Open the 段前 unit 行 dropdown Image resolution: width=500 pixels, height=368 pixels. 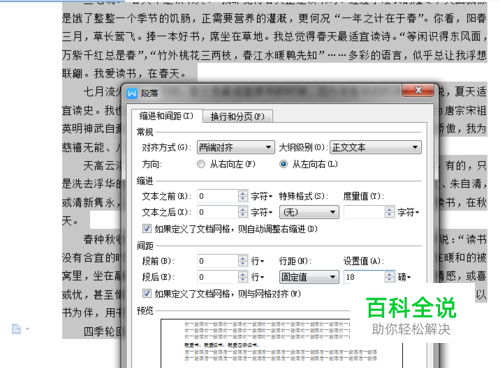click(x=258, y=261)
